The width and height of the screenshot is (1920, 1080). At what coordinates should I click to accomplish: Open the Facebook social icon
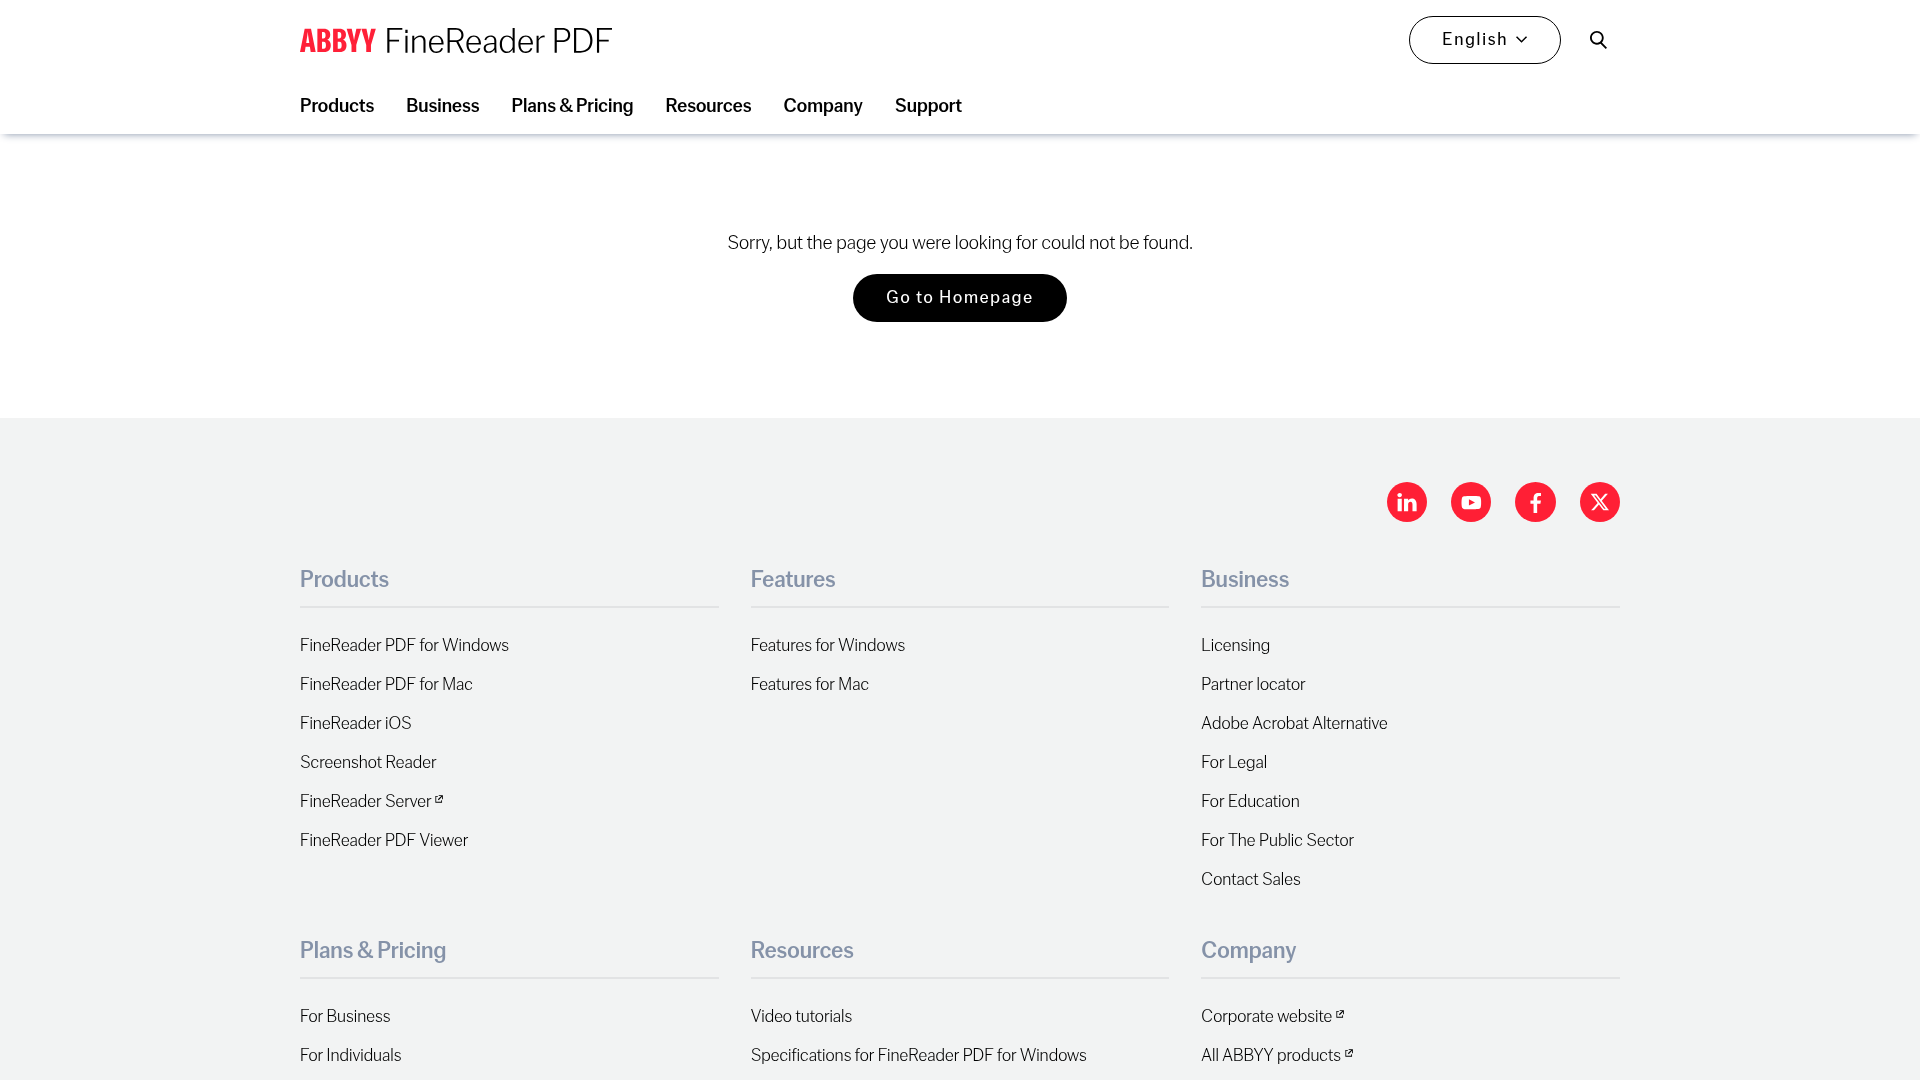(x=1535, y=502)
